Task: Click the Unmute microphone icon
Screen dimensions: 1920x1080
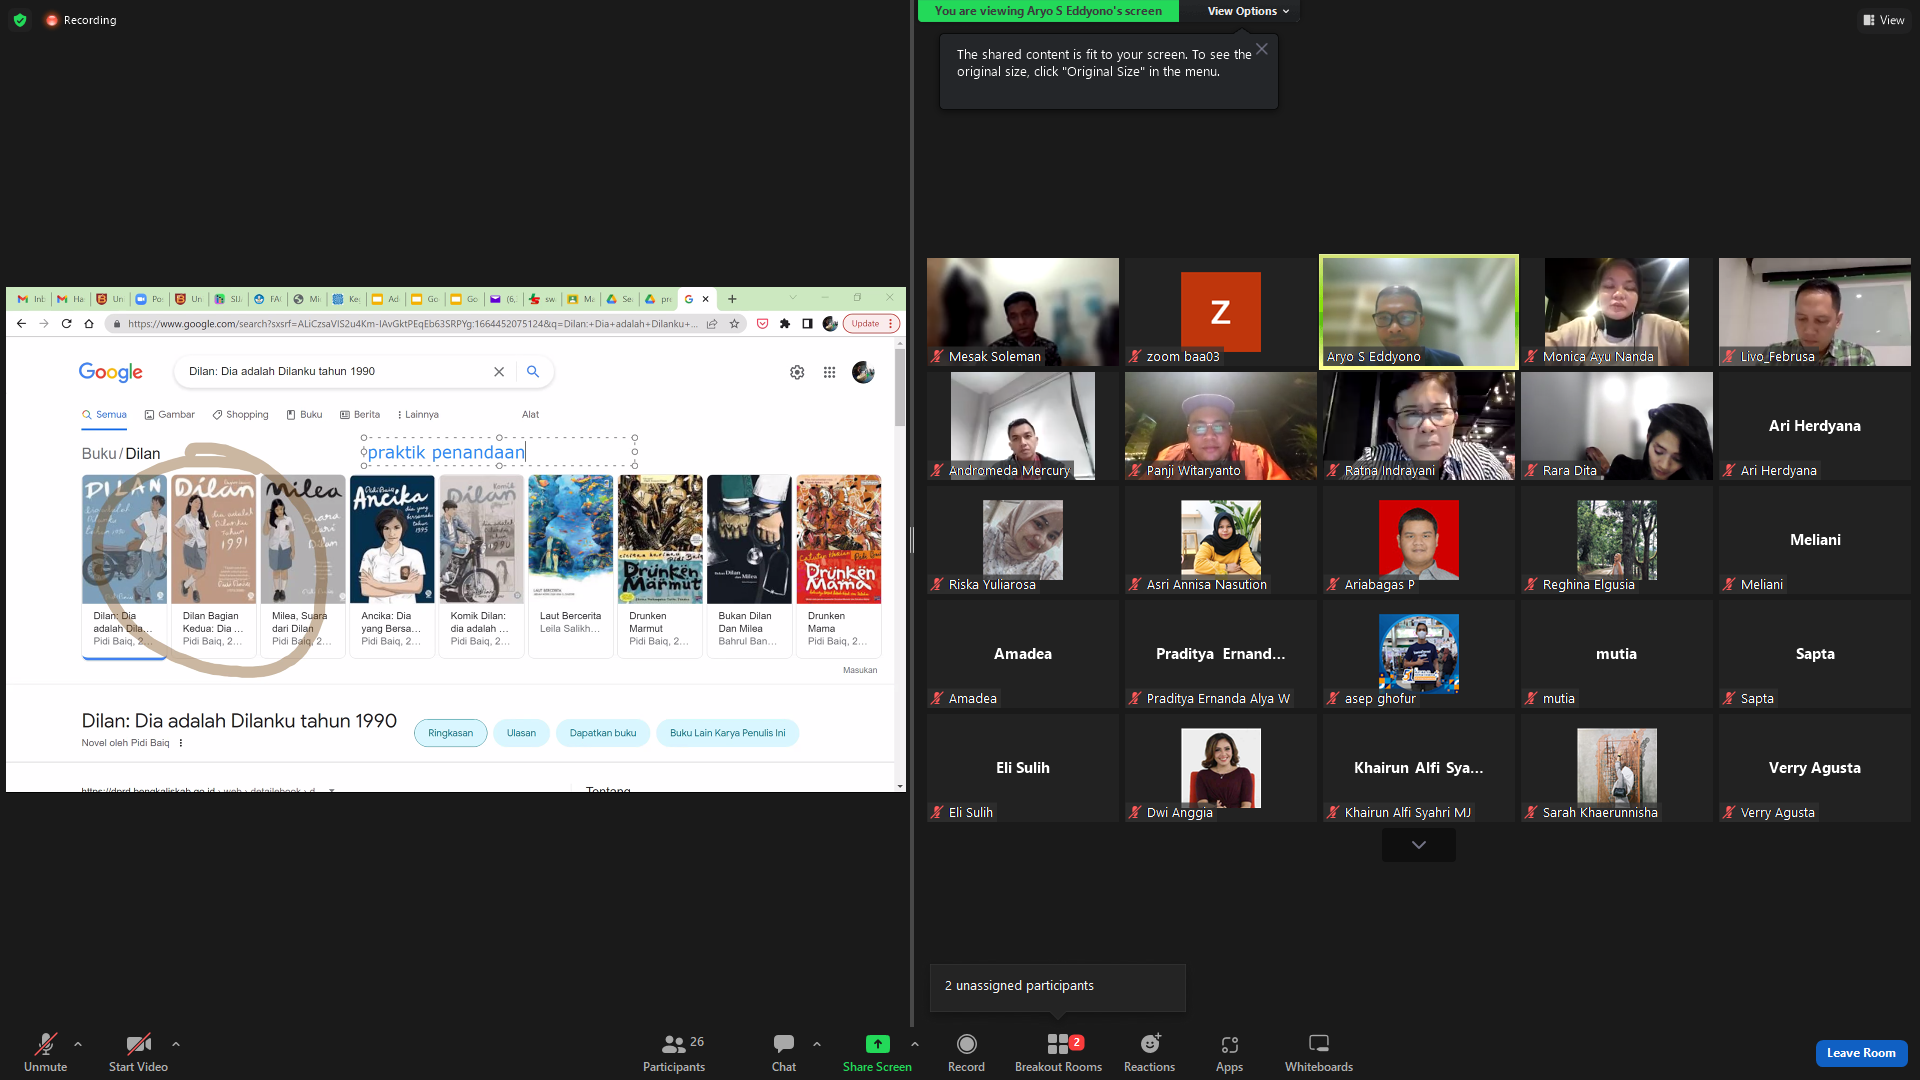Action: point(46,1044)
